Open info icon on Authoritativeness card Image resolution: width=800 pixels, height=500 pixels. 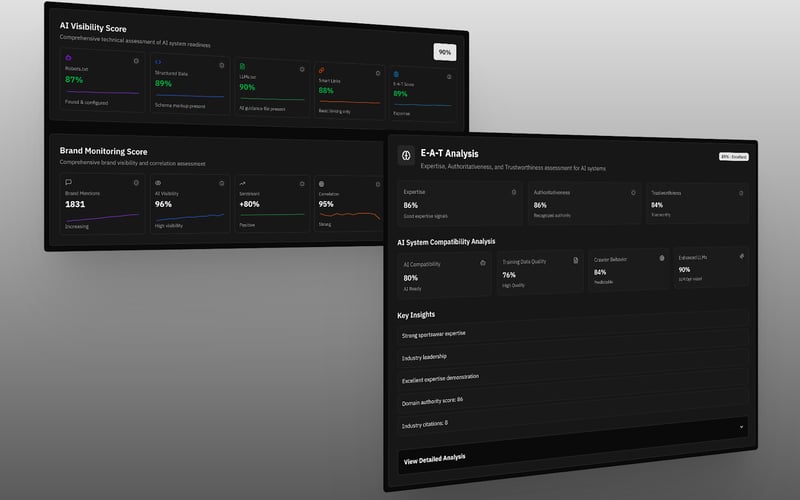click(633, 193)
